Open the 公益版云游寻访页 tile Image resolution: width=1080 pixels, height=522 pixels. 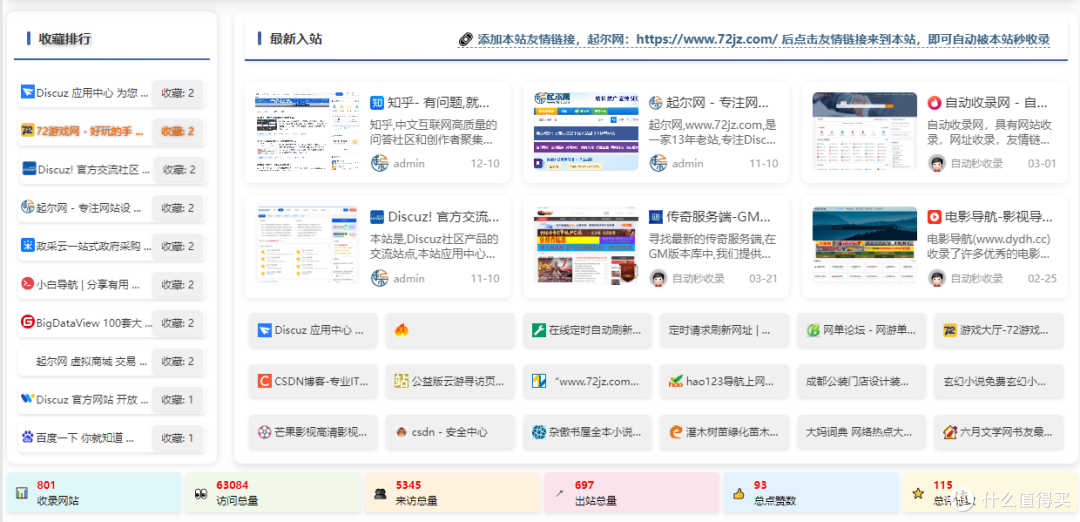click(x=450, y=381)
